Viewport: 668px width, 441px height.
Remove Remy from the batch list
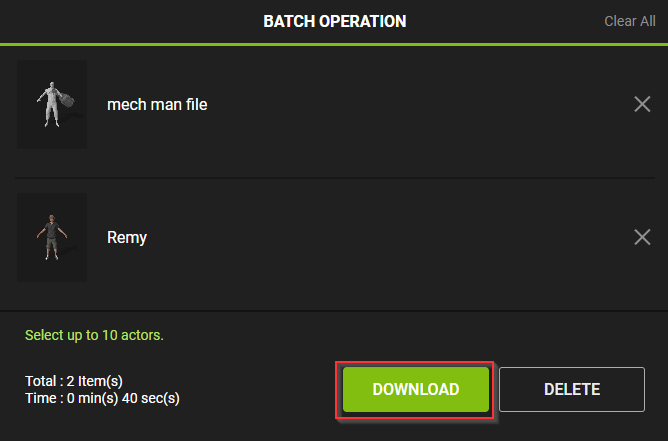[642, 237]
